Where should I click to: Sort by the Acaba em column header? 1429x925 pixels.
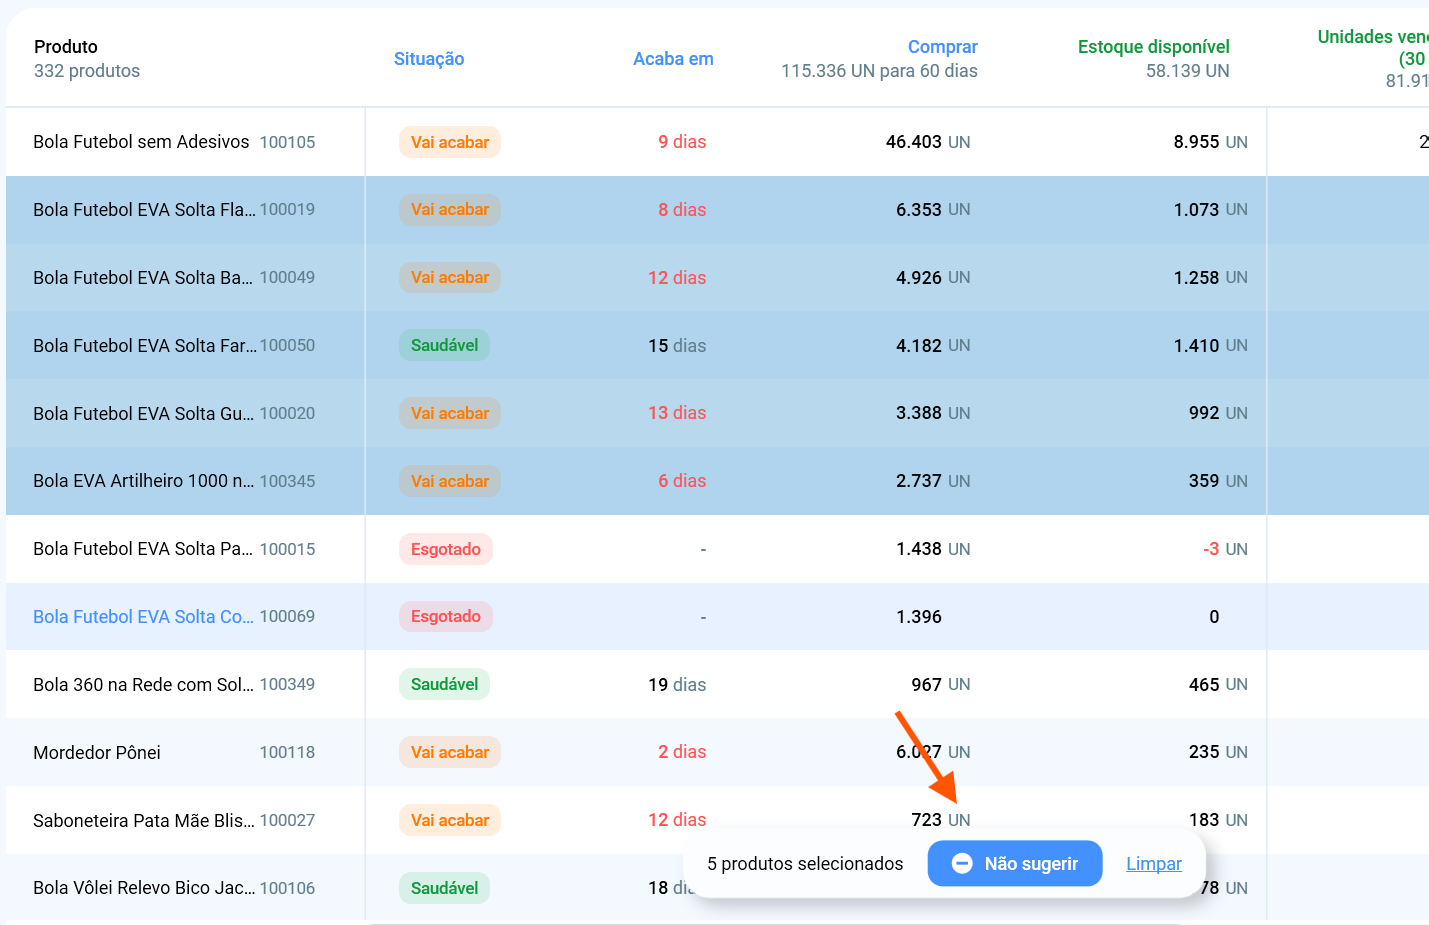coord(673,59)
